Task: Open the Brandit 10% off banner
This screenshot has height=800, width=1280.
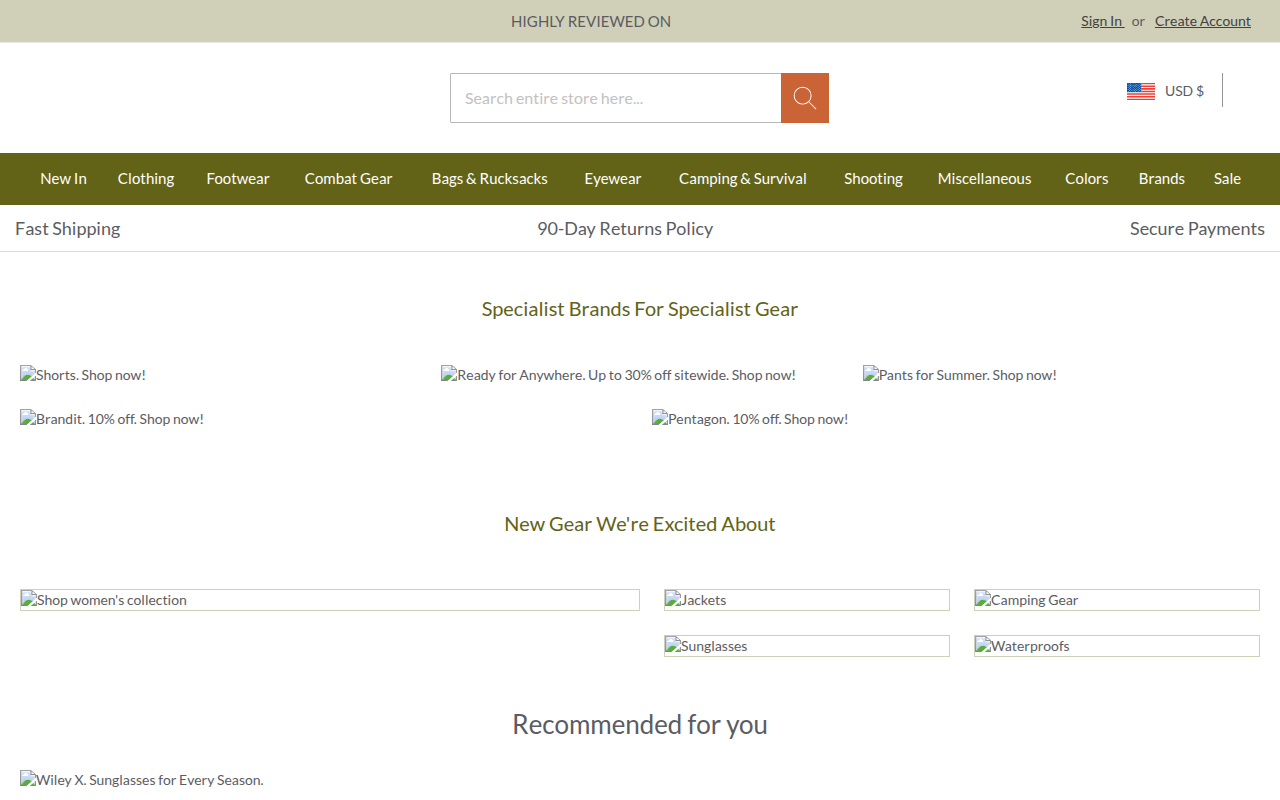Action: point(112,419)
